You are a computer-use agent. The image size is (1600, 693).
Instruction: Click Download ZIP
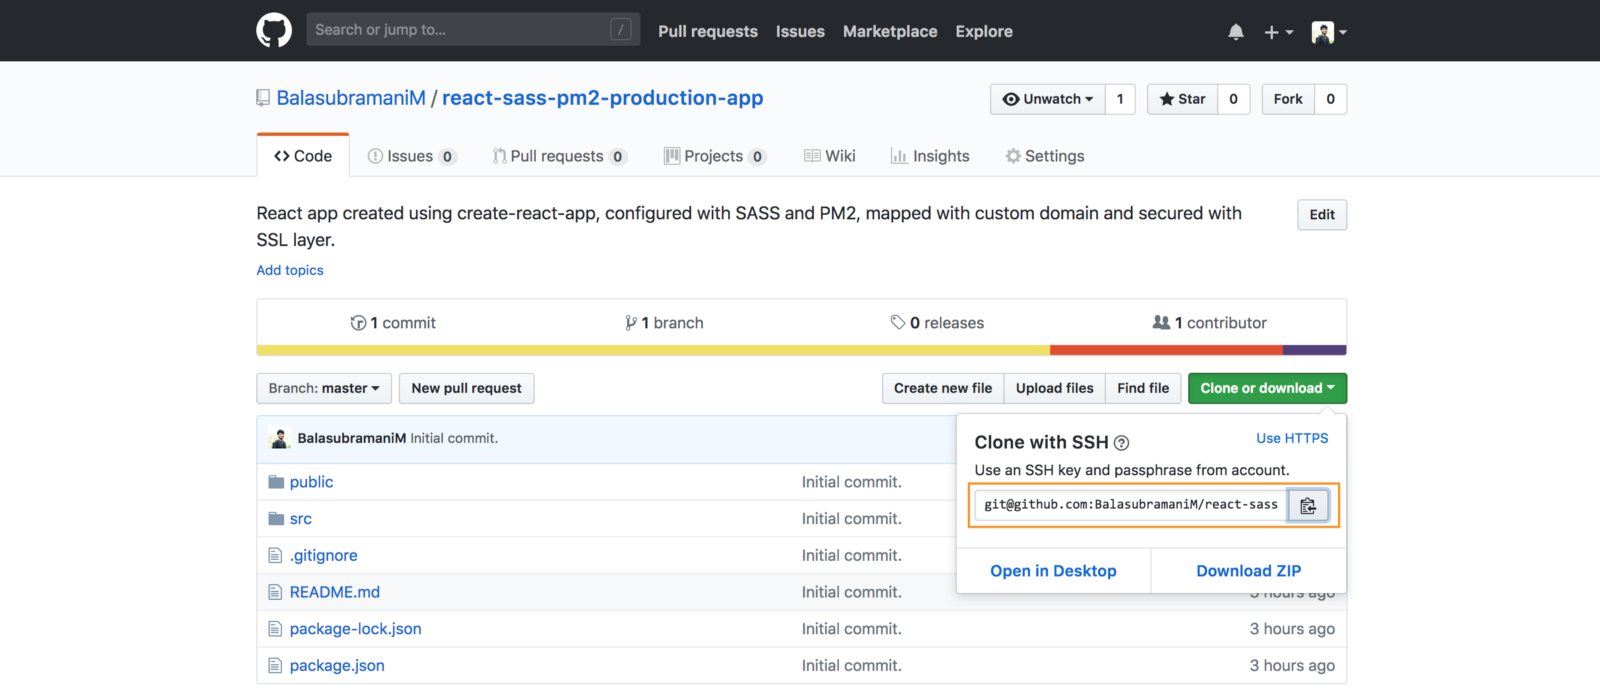pyautogui.click(x=1248, y=571)
